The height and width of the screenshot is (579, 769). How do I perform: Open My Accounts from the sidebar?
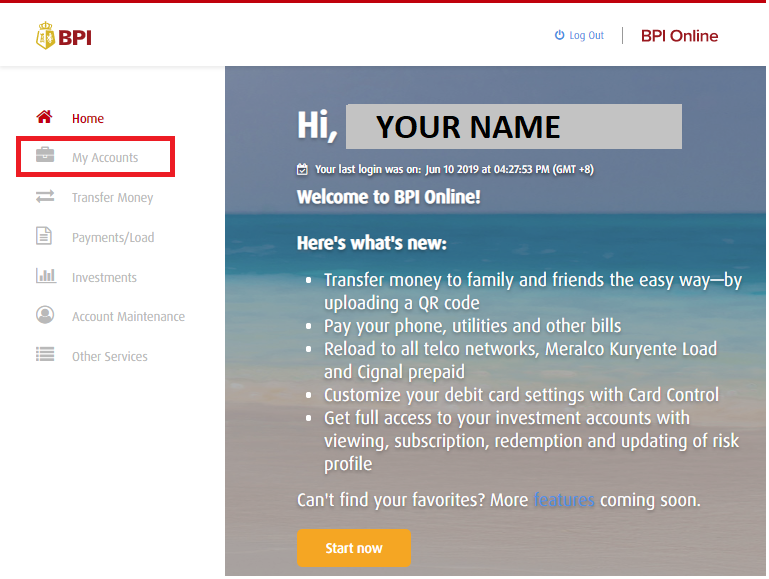point(105,157)
